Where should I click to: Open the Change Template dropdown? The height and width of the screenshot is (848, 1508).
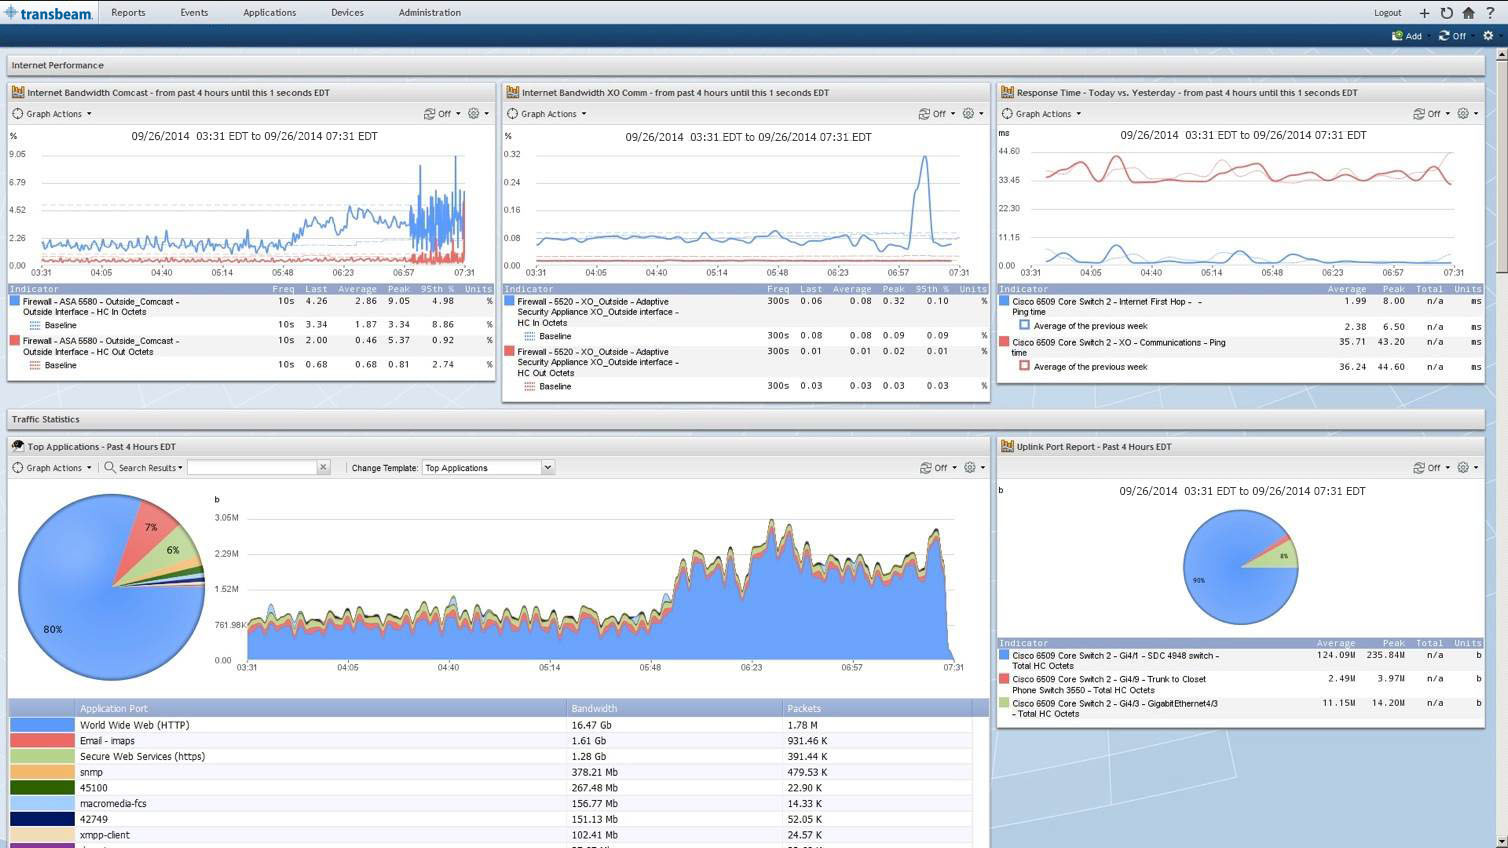(547, 468)
